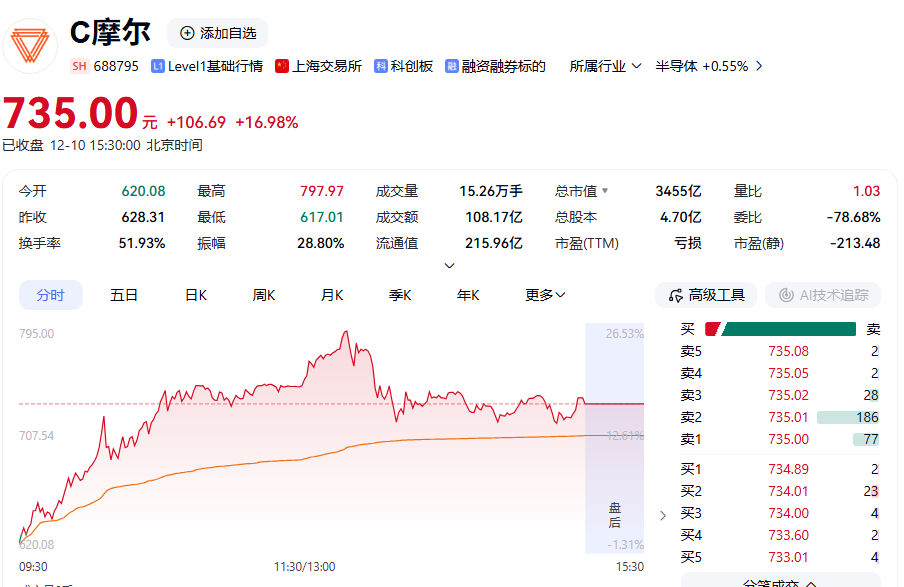Viewport: 904px width, 587px height.
Task: Click the stock code 688795
Action: 116,66
